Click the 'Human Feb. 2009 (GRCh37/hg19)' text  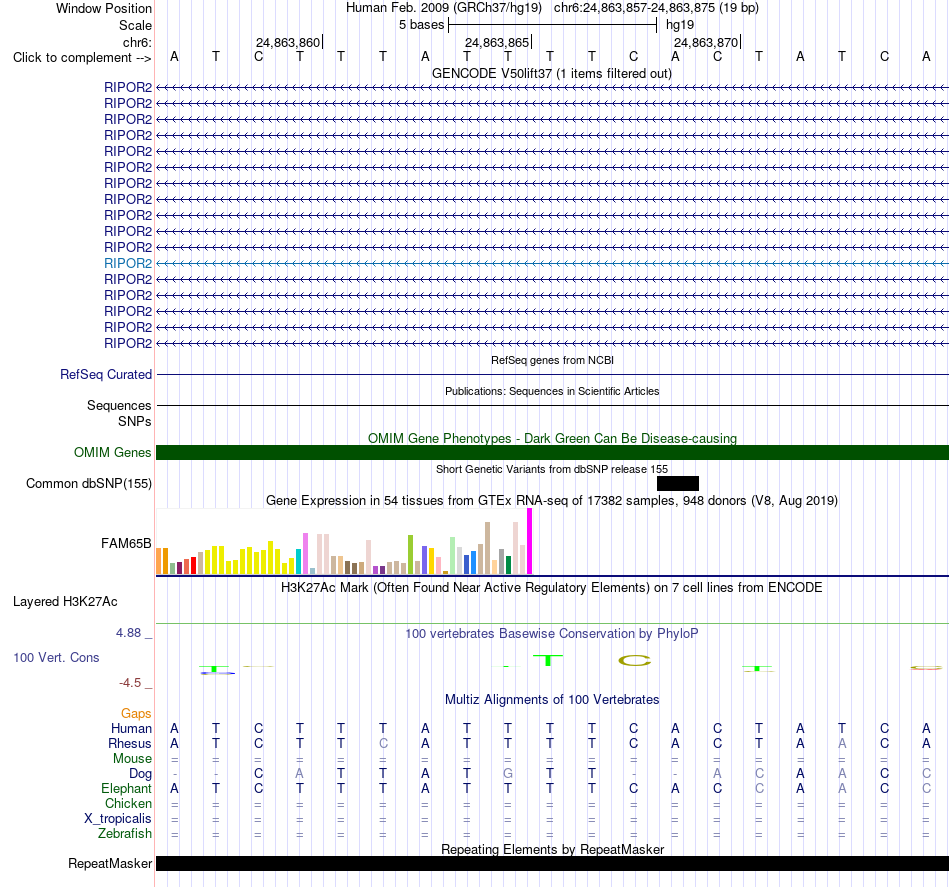444,8
